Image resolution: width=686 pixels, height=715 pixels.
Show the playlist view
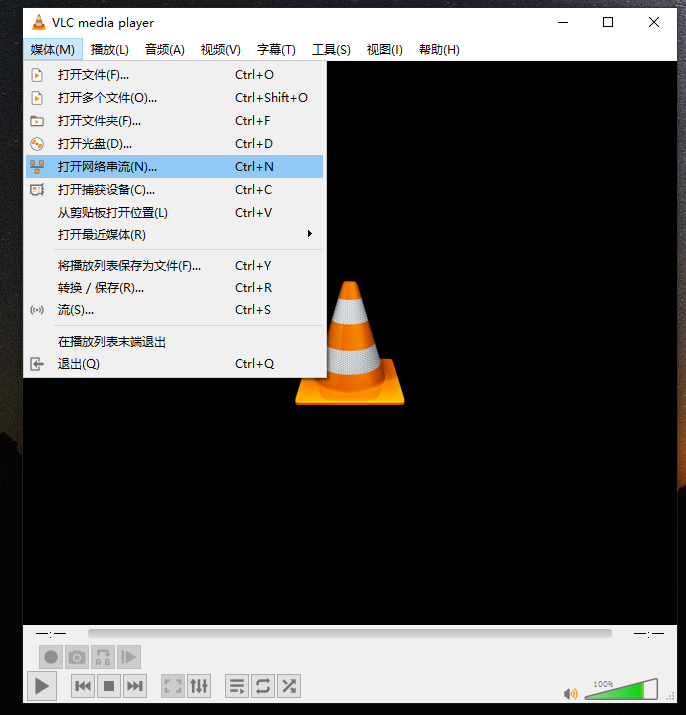(237, 686)
